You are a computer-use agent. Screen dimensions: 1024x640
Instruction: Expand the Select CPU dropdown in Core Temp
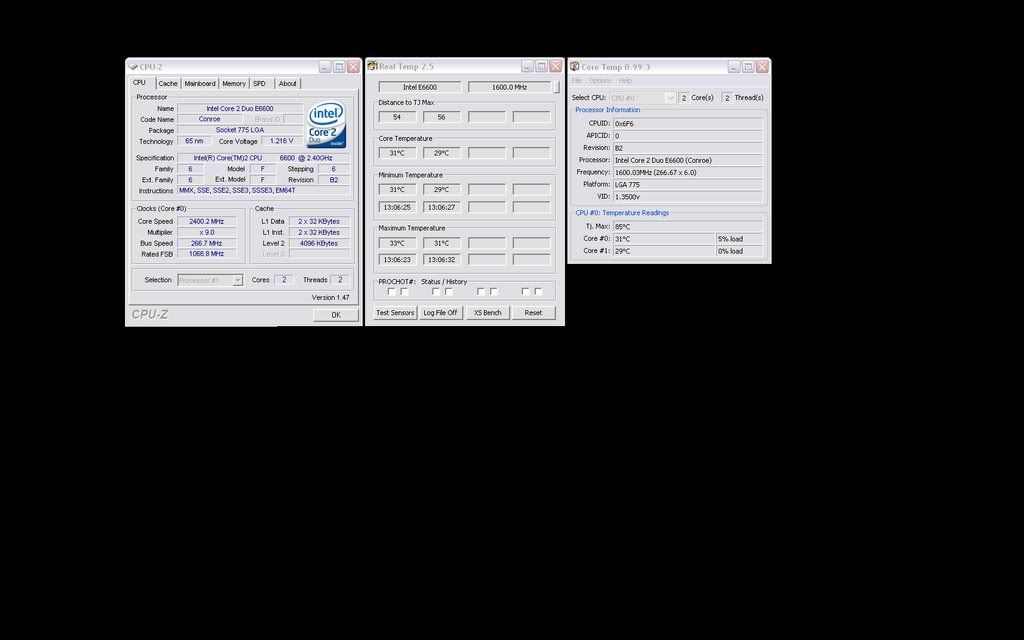[670, 98]
